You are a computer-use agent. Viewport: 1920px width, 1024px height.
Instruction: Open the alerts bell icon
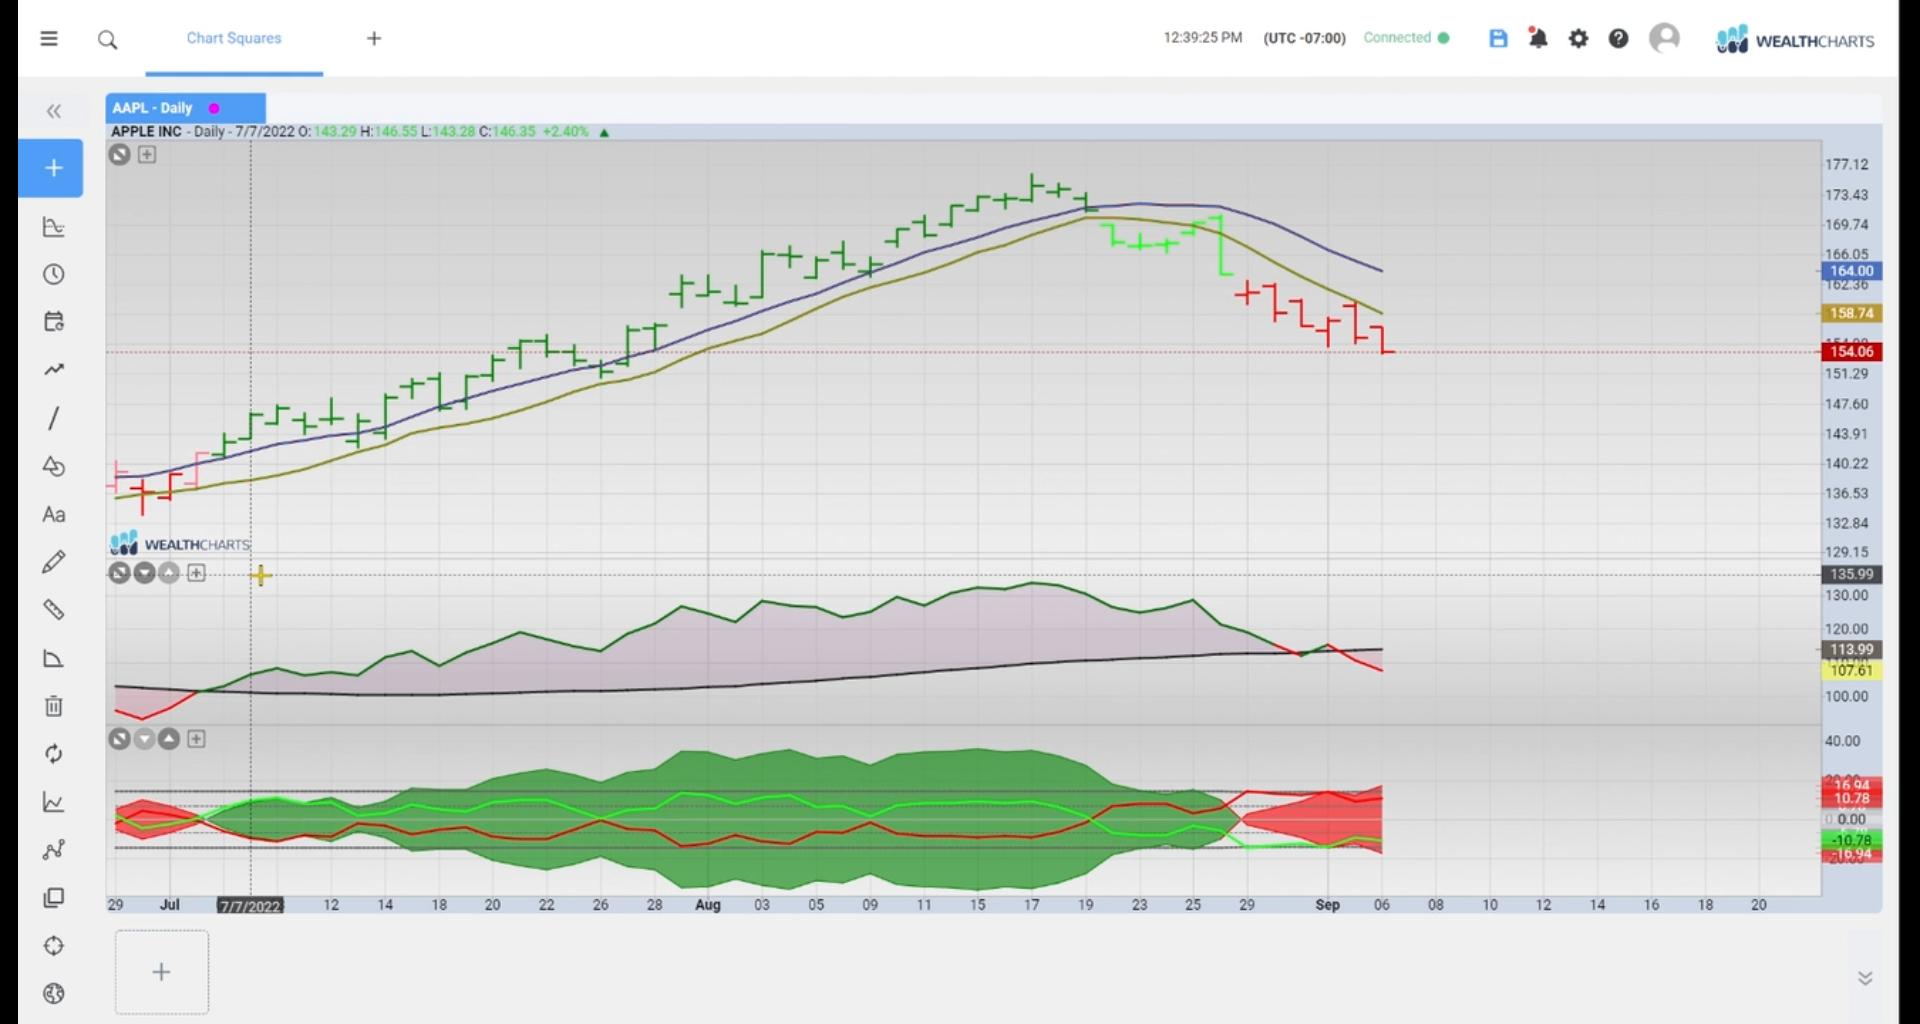1538,38
